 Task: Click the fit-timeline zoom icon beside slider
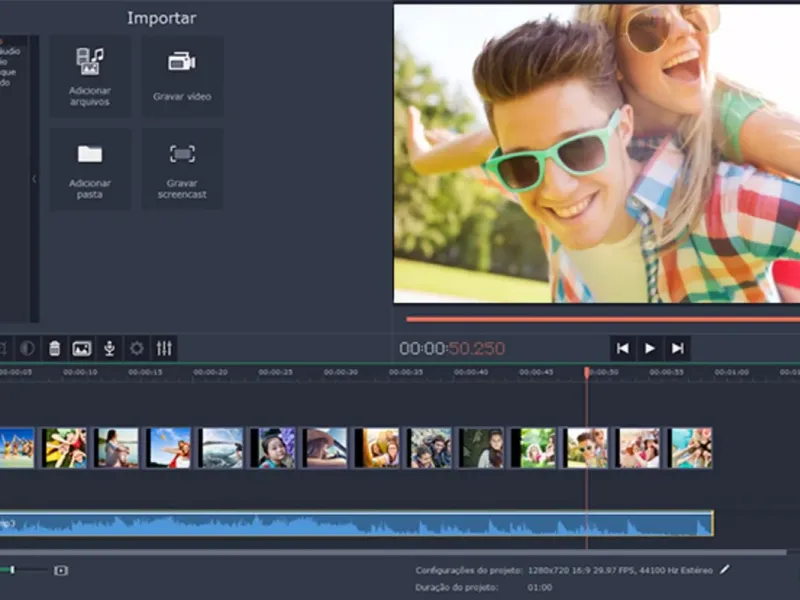click(x=61, y=570)
